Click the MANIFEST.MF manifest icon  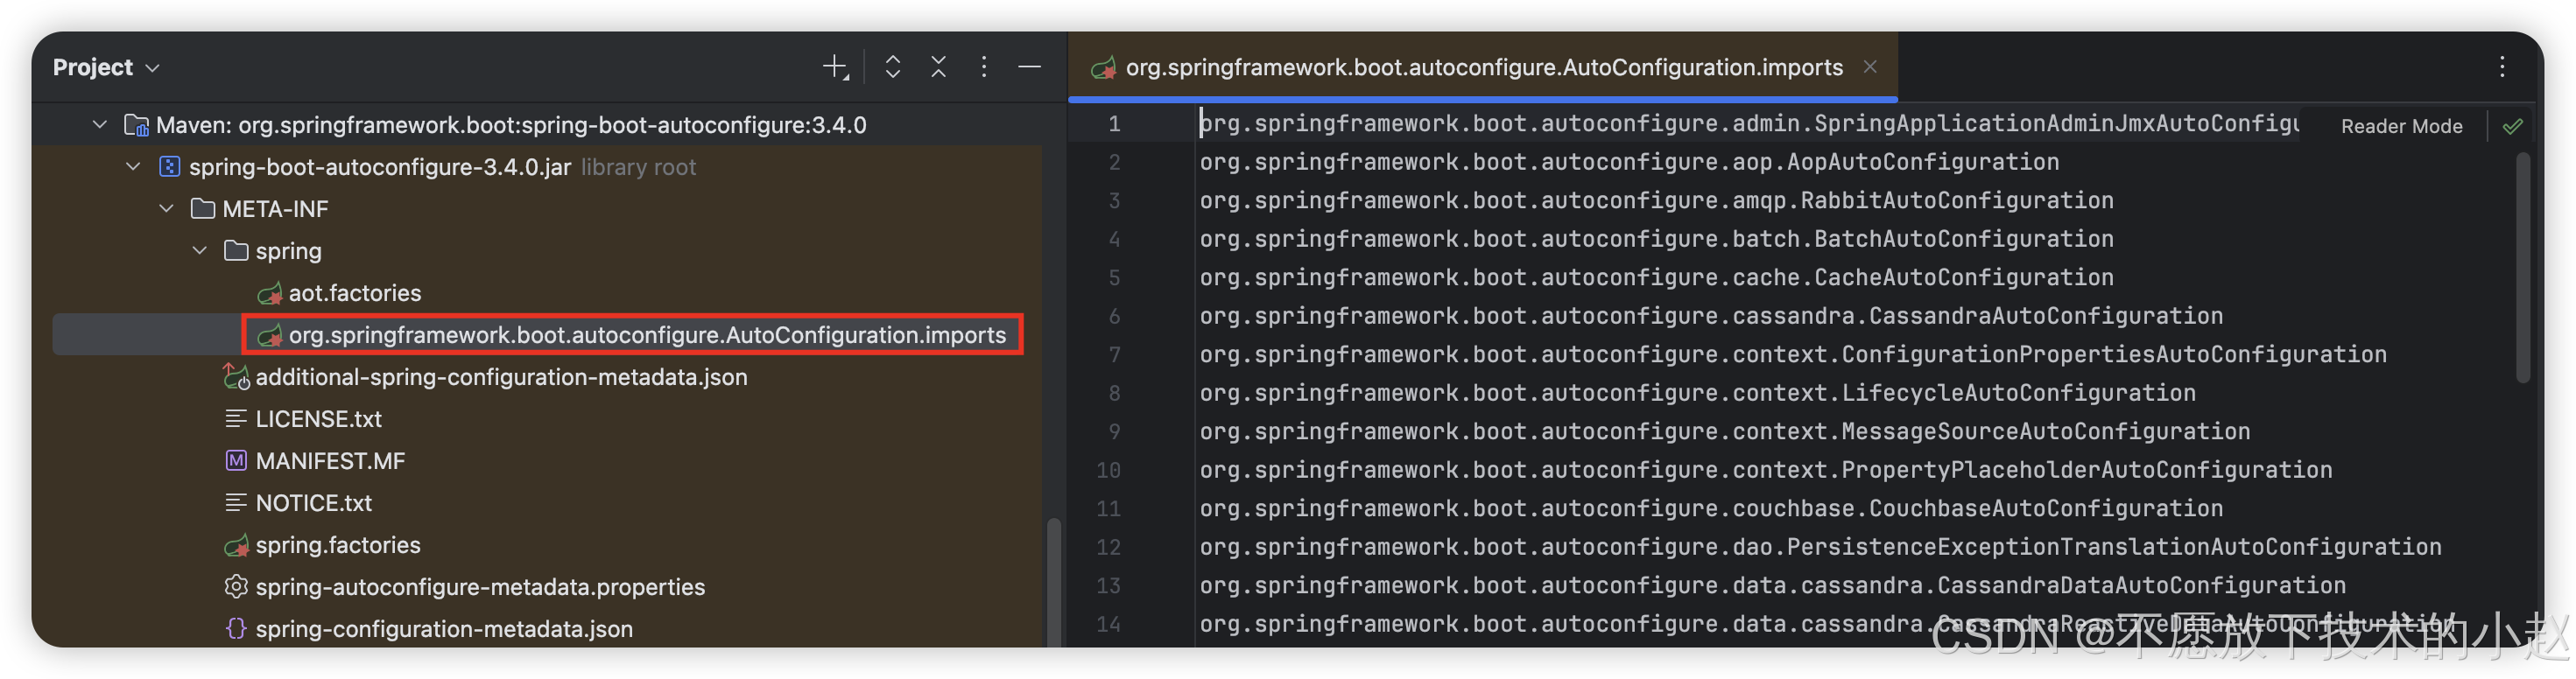[x=236, y=461]
